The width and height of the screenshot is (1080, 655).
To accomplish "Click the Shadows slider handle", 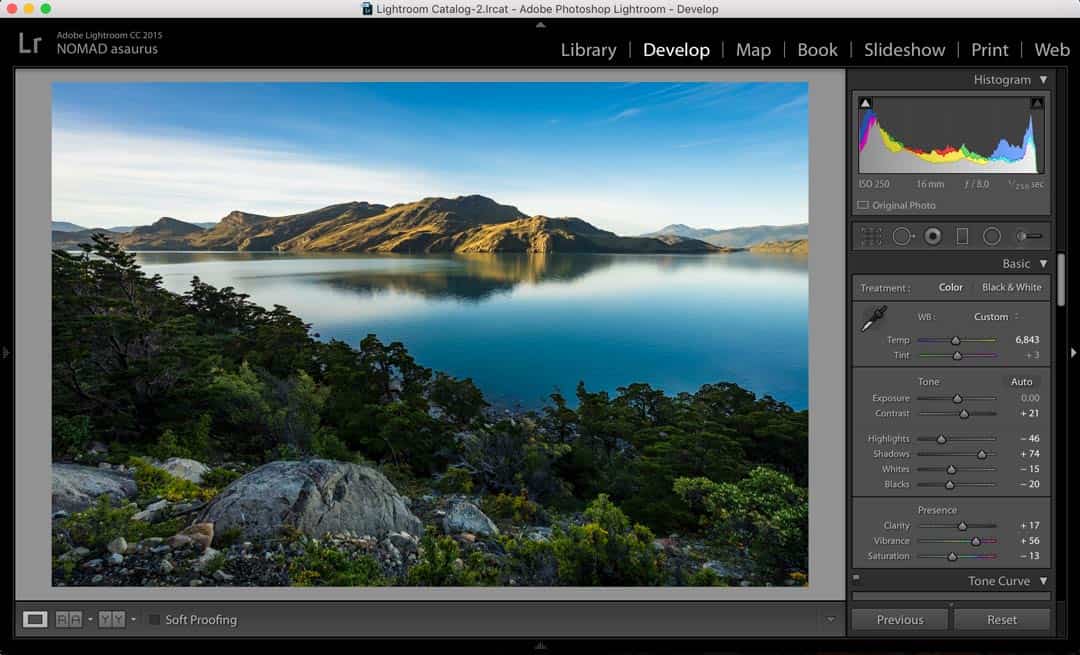I will [x=981, y=455].
